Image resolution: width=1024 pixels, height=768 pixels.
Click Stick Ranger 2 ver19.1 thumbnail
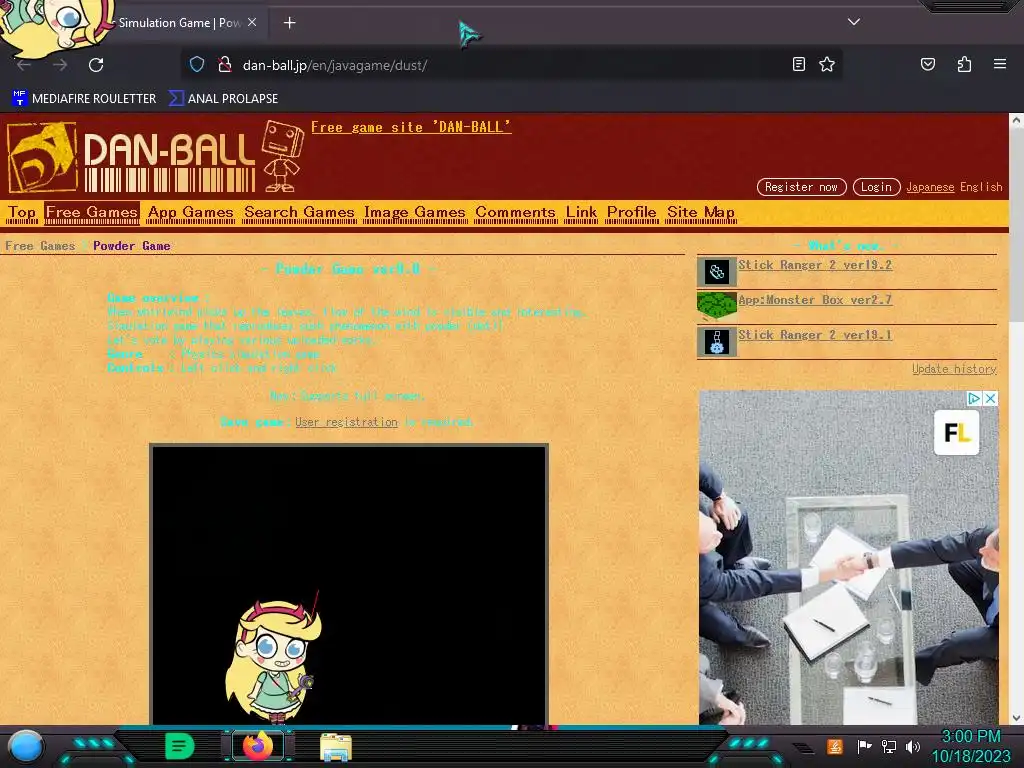pyautogui.click(x=716, y=342)
